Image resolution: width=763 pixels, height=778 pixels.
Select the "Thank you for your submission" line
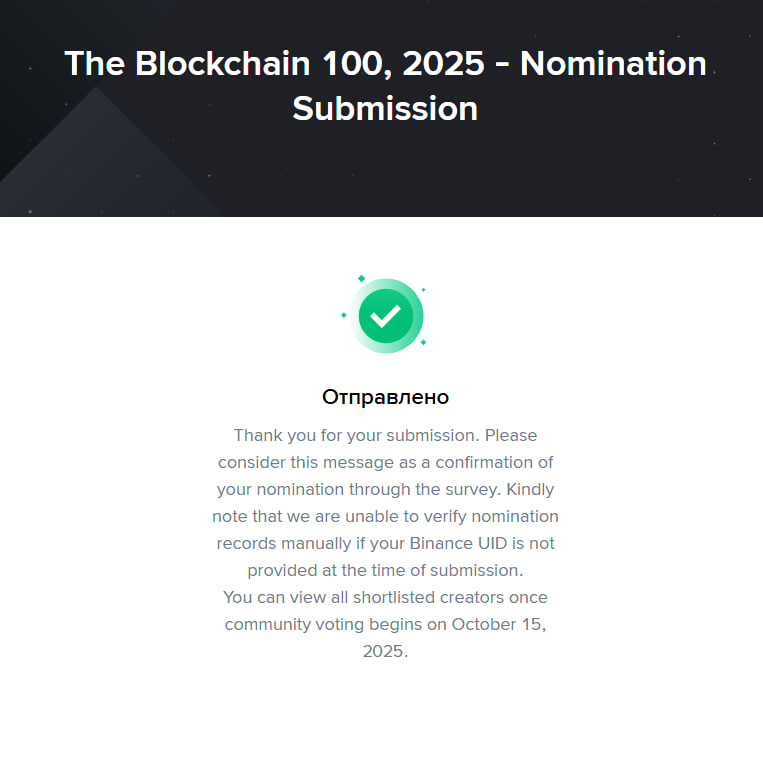point(385,436)
